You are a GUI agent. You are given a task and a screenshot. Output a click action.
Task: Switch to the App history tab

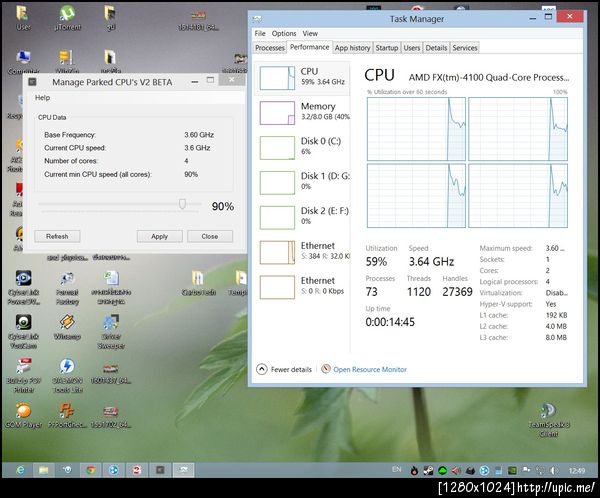coord(352,48)
